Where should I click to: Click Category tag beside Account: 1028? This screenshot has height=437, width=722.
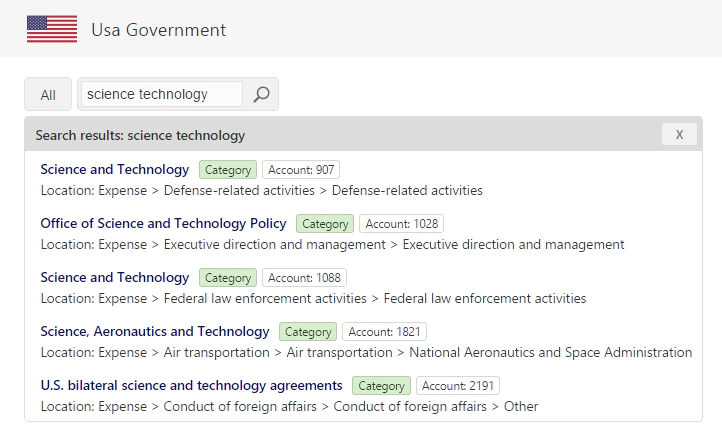pos(325,223)
